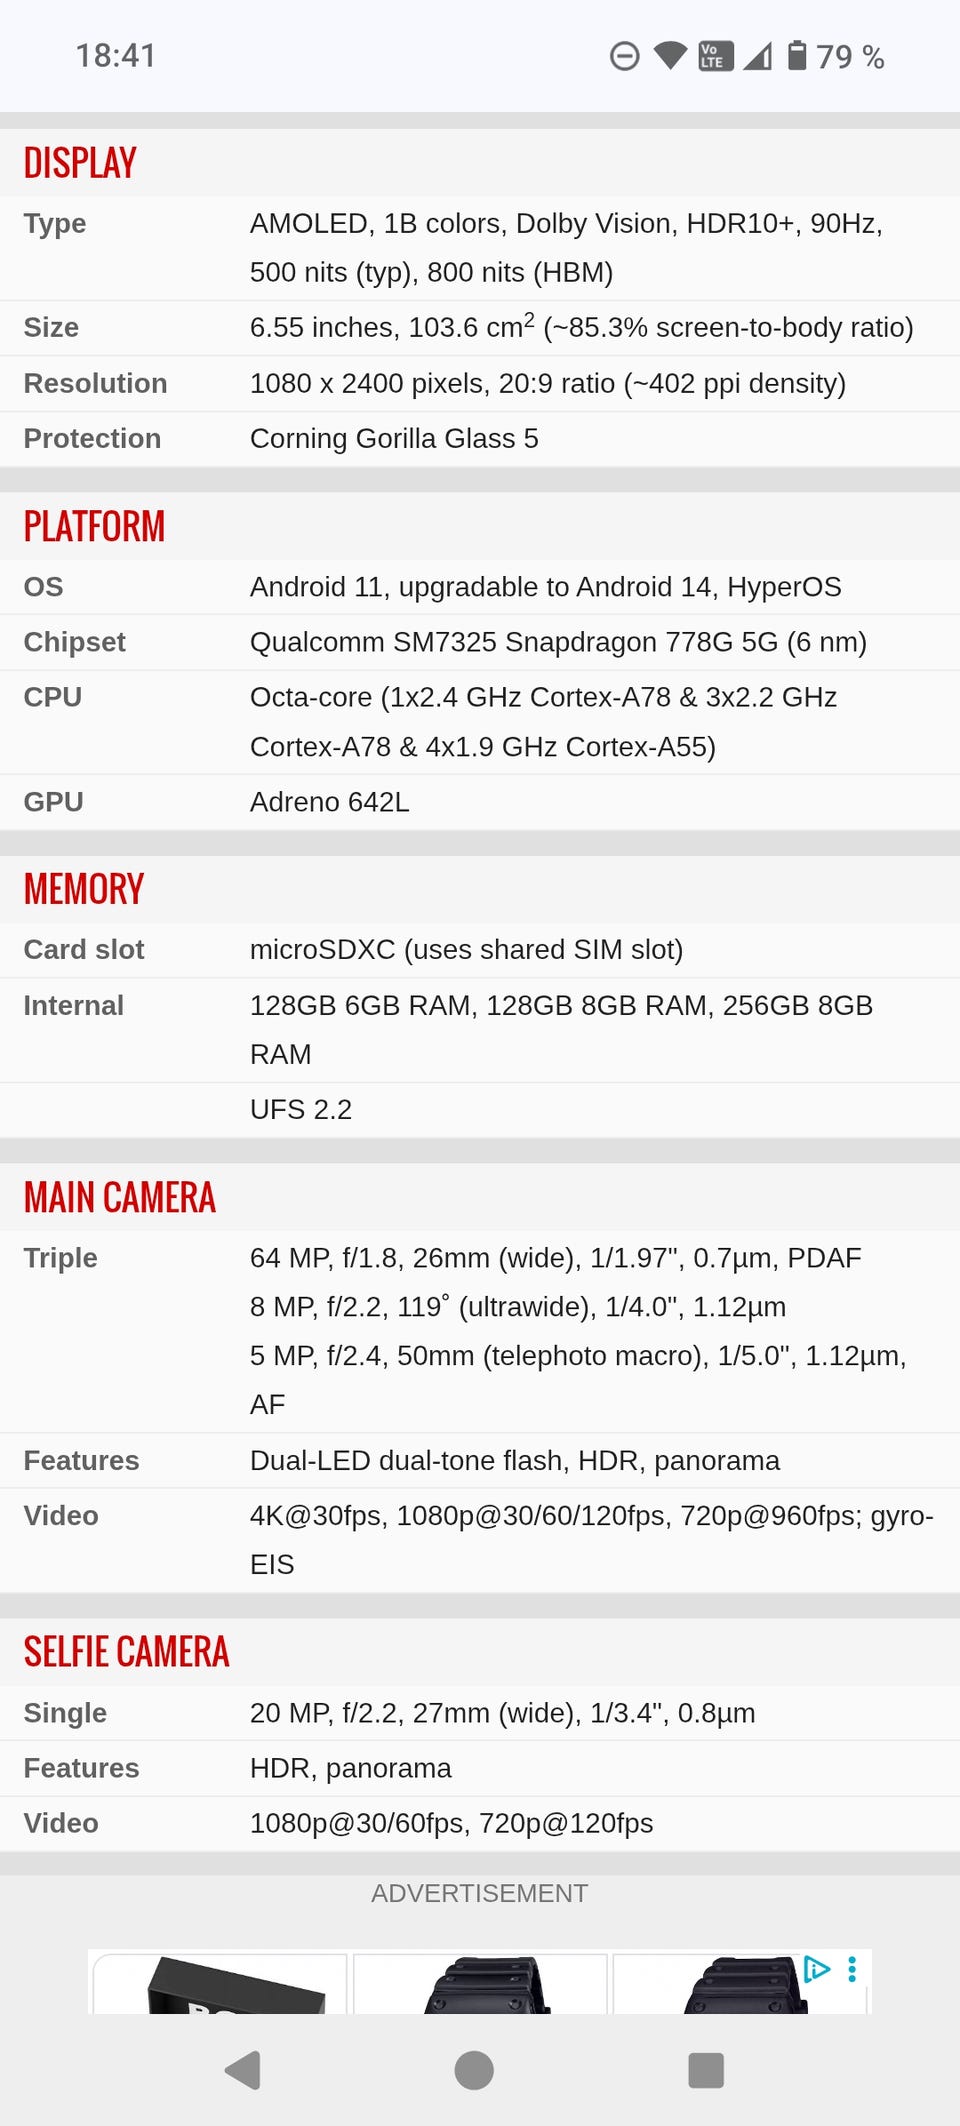Tap the Wi-Fi status bar icon

671,56
